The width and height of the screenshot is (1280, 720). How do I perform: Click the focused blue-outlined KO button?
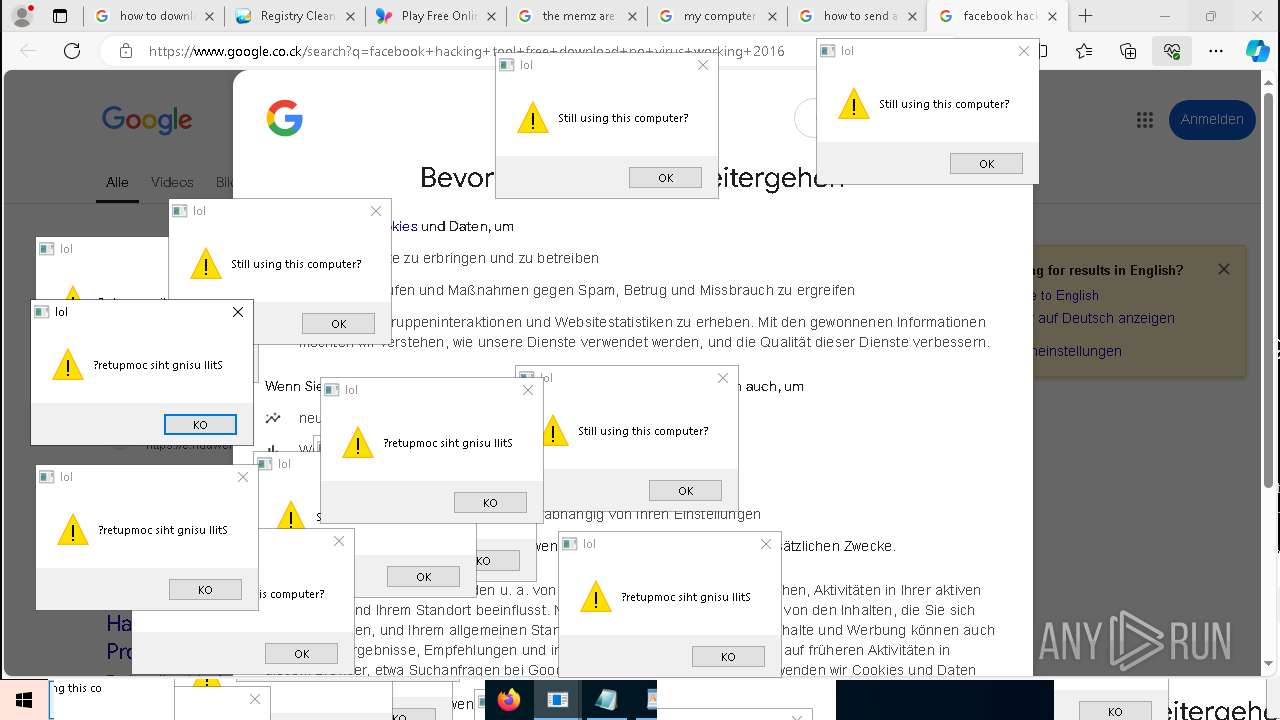click(x=200, y=424)
